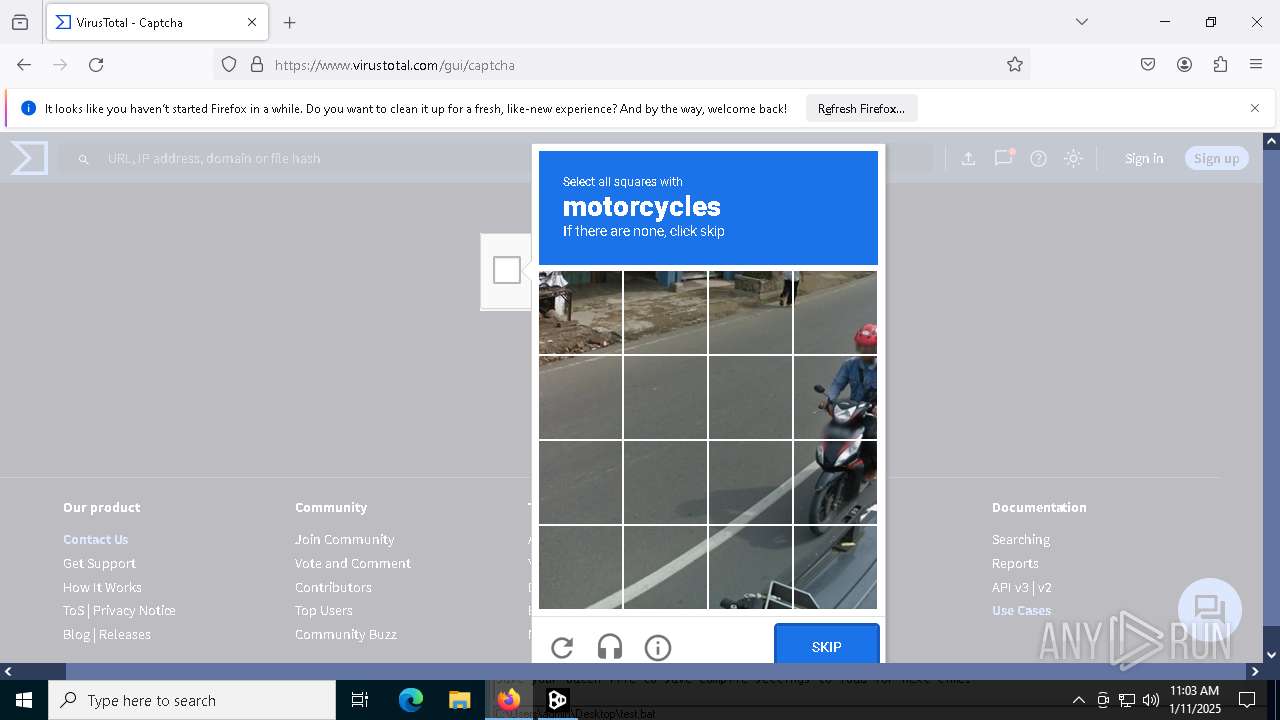The width and height of the screenshot is (1280, 720).
Task: Select the captcha tile with the motorcycle front wheel
Action: [835, 482]
